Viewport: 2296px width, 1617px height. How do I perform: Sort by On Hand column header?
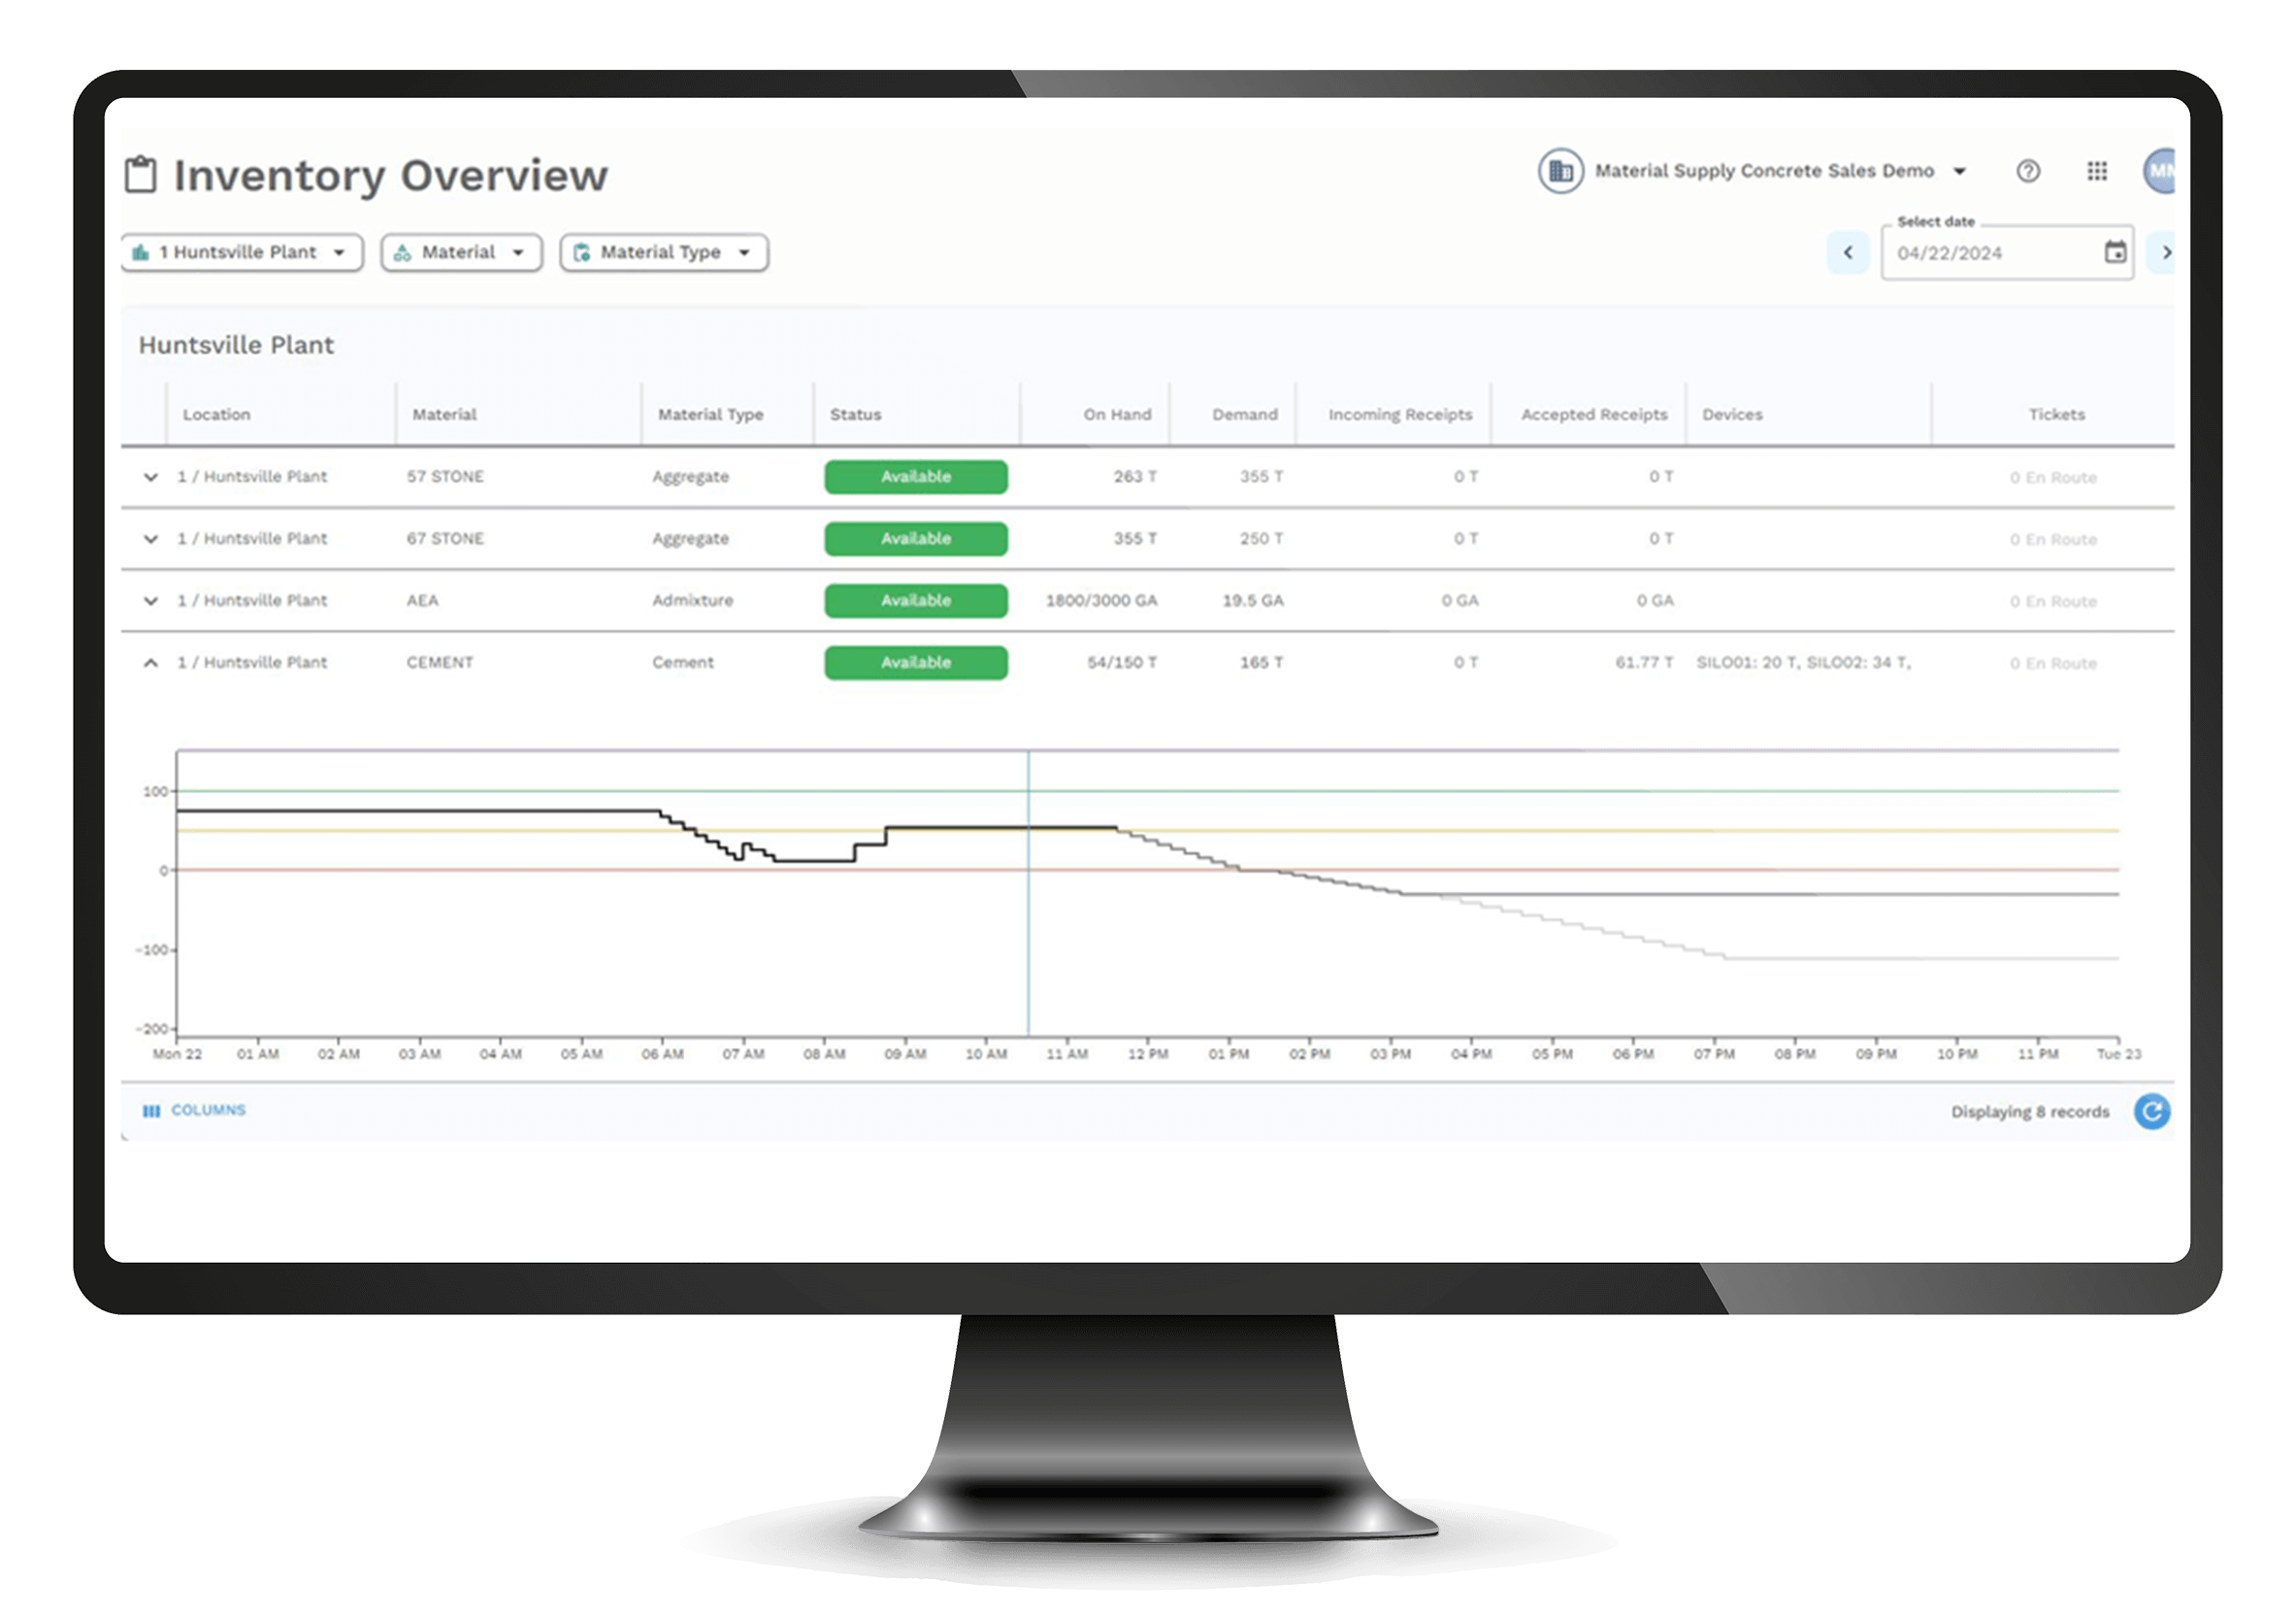[1116, 414]
